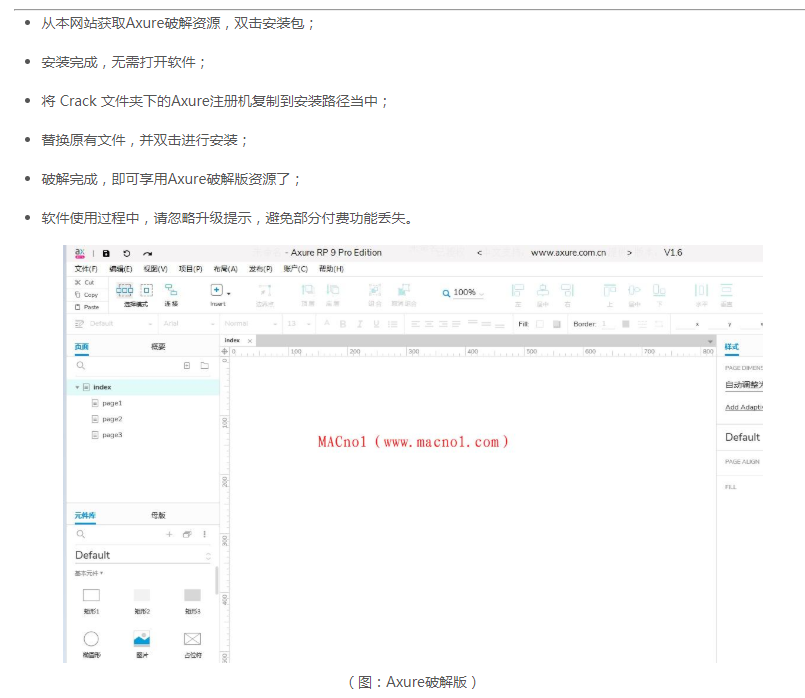Click the Paste button
Screen dimensions: 805x698
[x=87, y=307]
